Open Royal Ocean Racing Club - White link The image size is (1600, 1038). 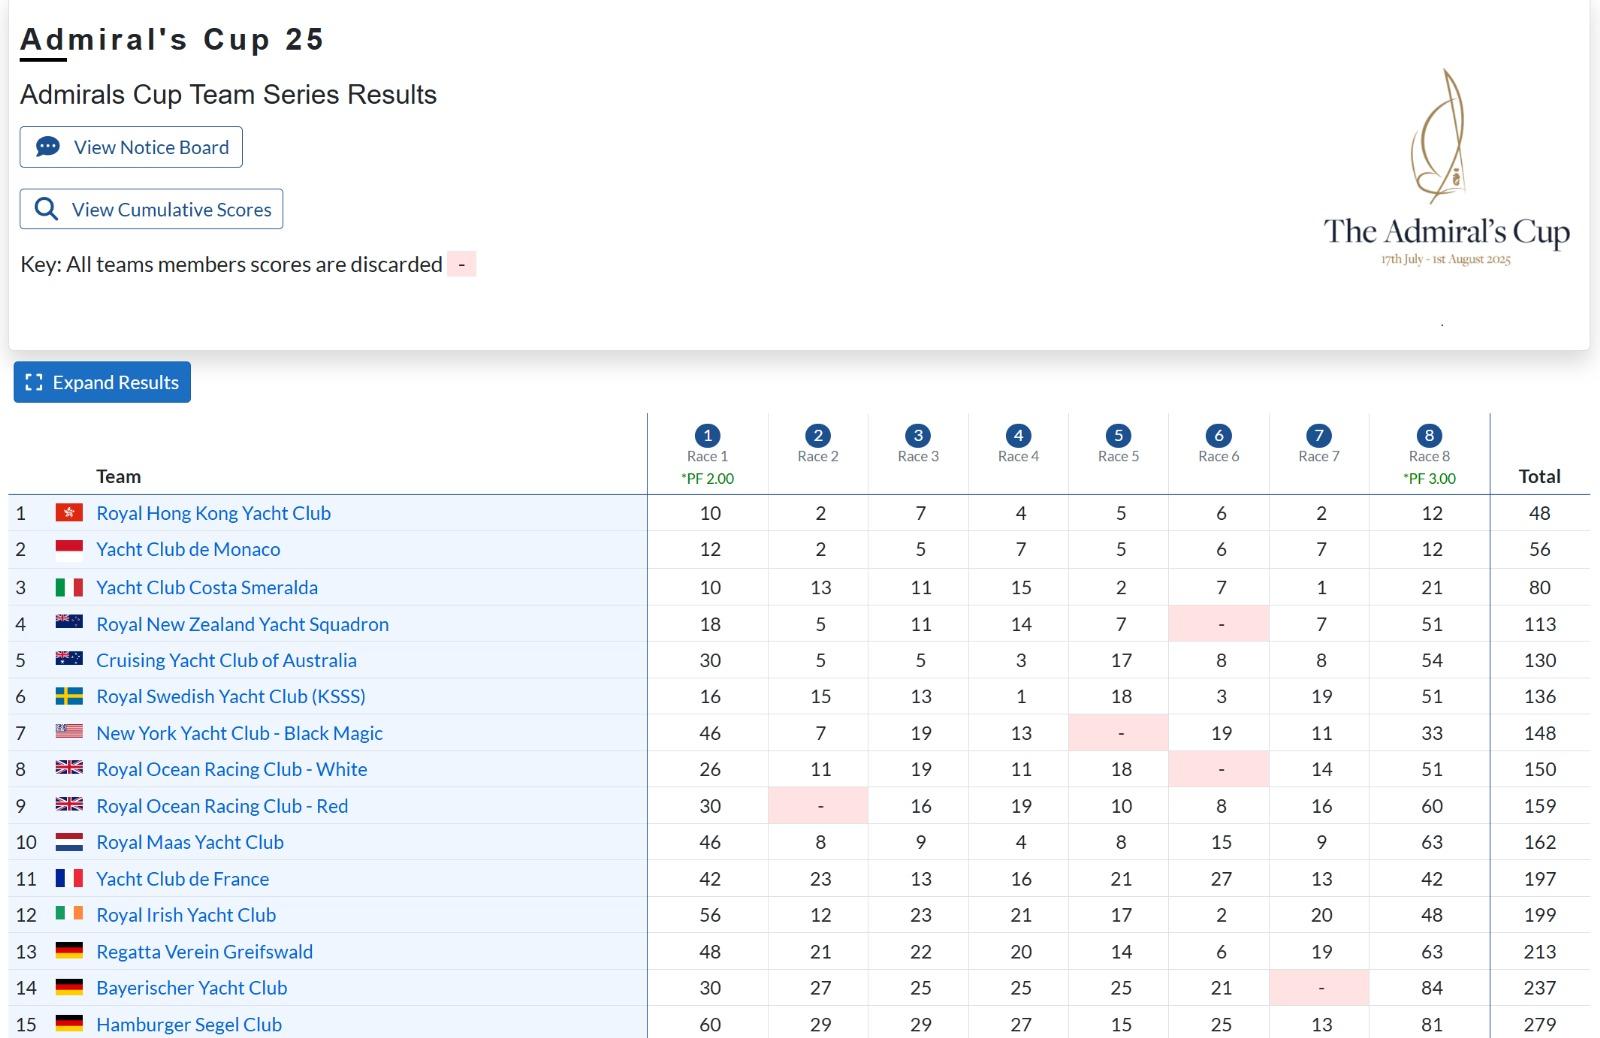(231, 769)
